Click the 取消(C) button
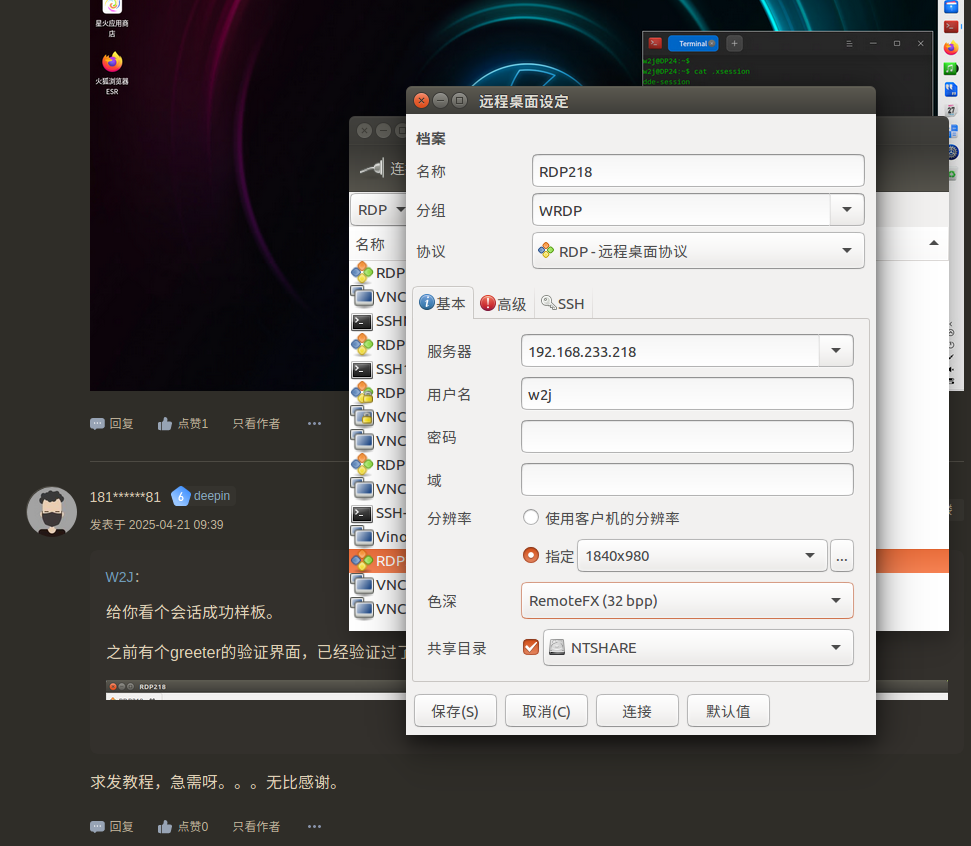 click(x=546, y=711)
